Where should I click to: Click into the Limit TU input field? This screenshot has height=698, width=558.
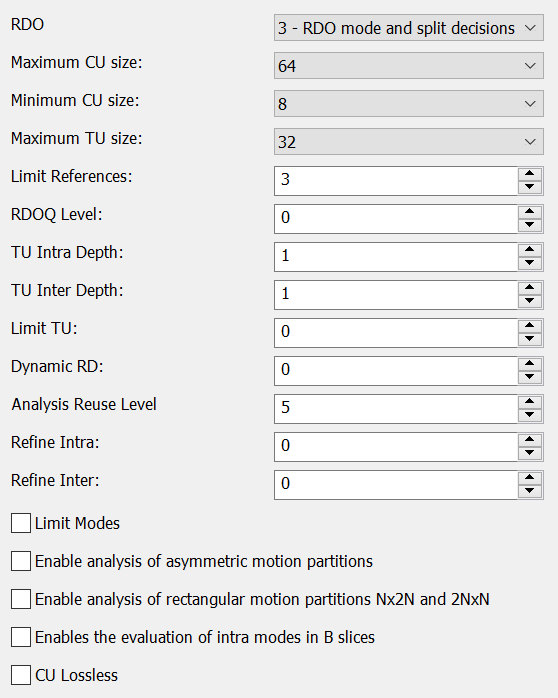pyautogui.click(x=396, y=333)
